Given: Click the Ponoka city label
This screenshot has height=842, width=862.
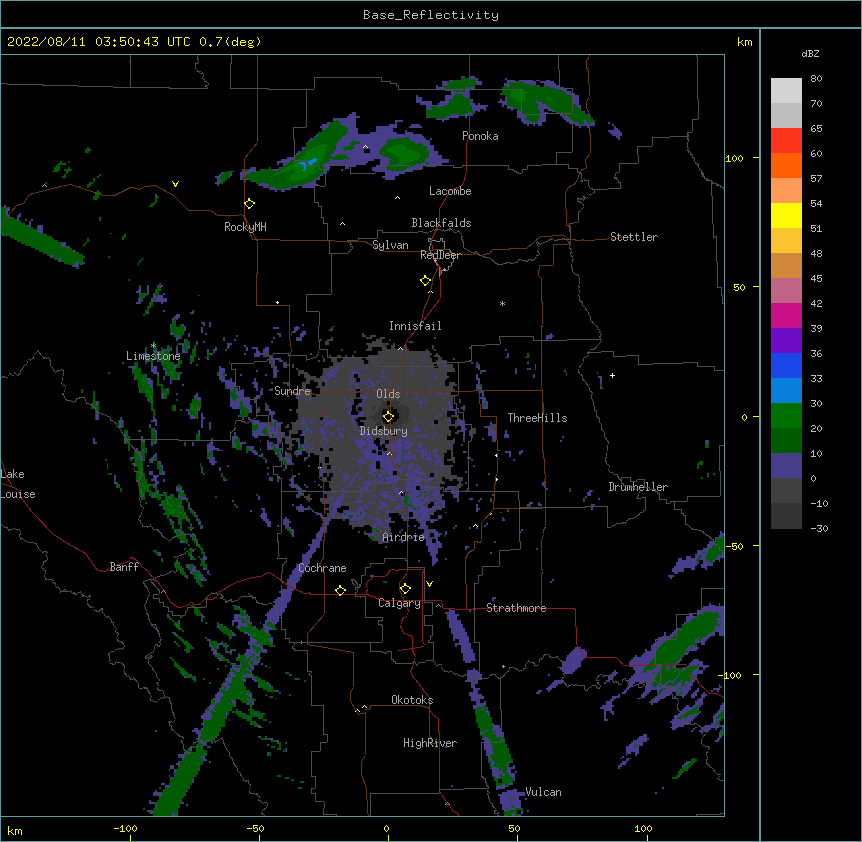Looking at the screenshot, I should coord(480,136).
